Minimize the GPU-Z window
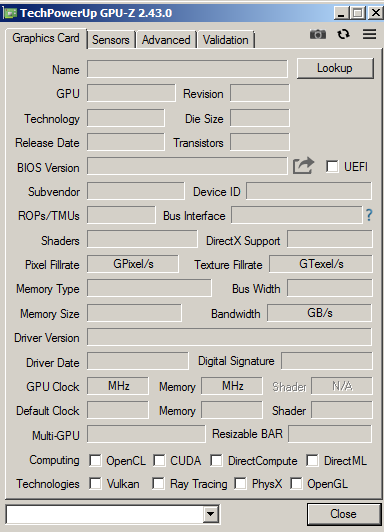The width and height of the screenshot is (384, 532). point(341,13)
